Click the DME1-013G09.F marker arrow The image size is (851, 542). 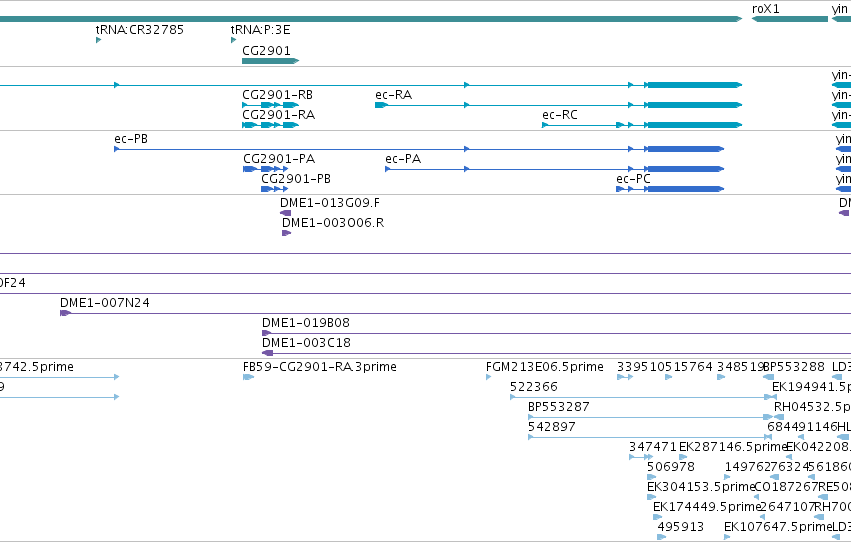285,213
